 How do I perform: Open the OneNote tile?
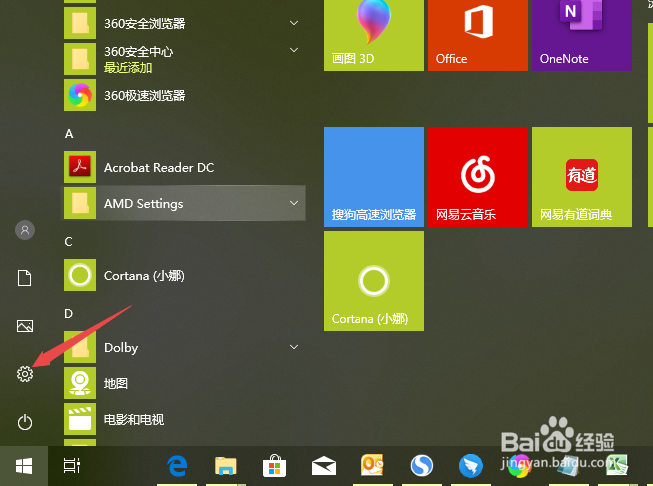[x=582, y=35]
